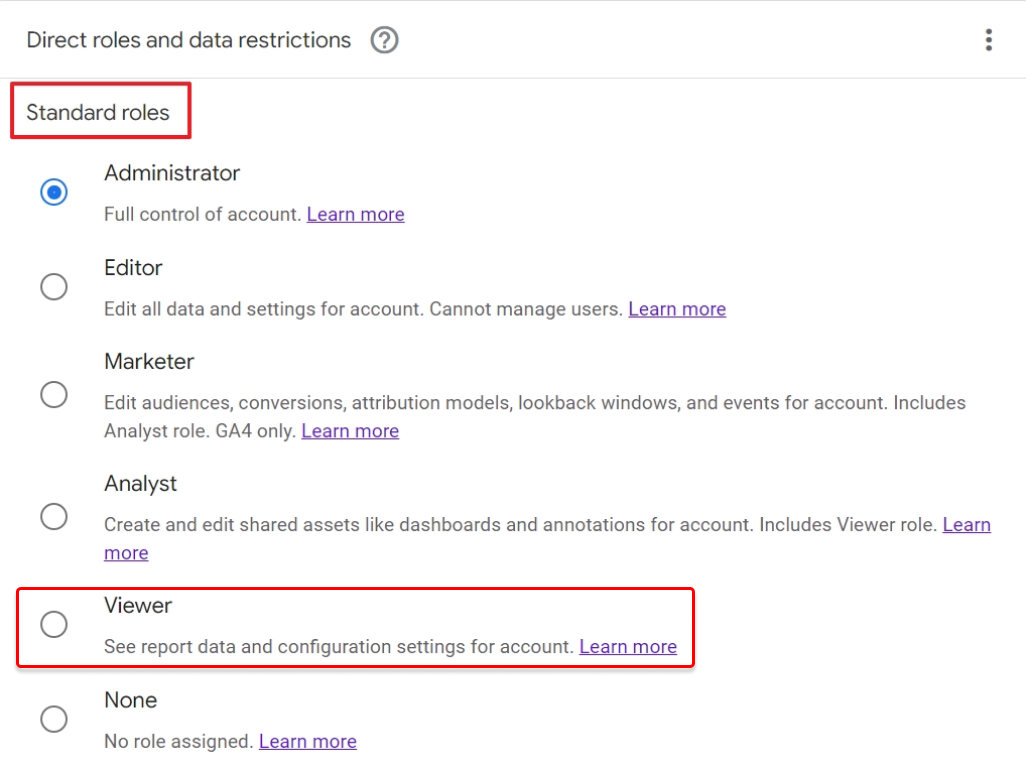Click Learn more beside Editor description
The height and width of the screenshot is (766, 1026).
tap(677, 309)
